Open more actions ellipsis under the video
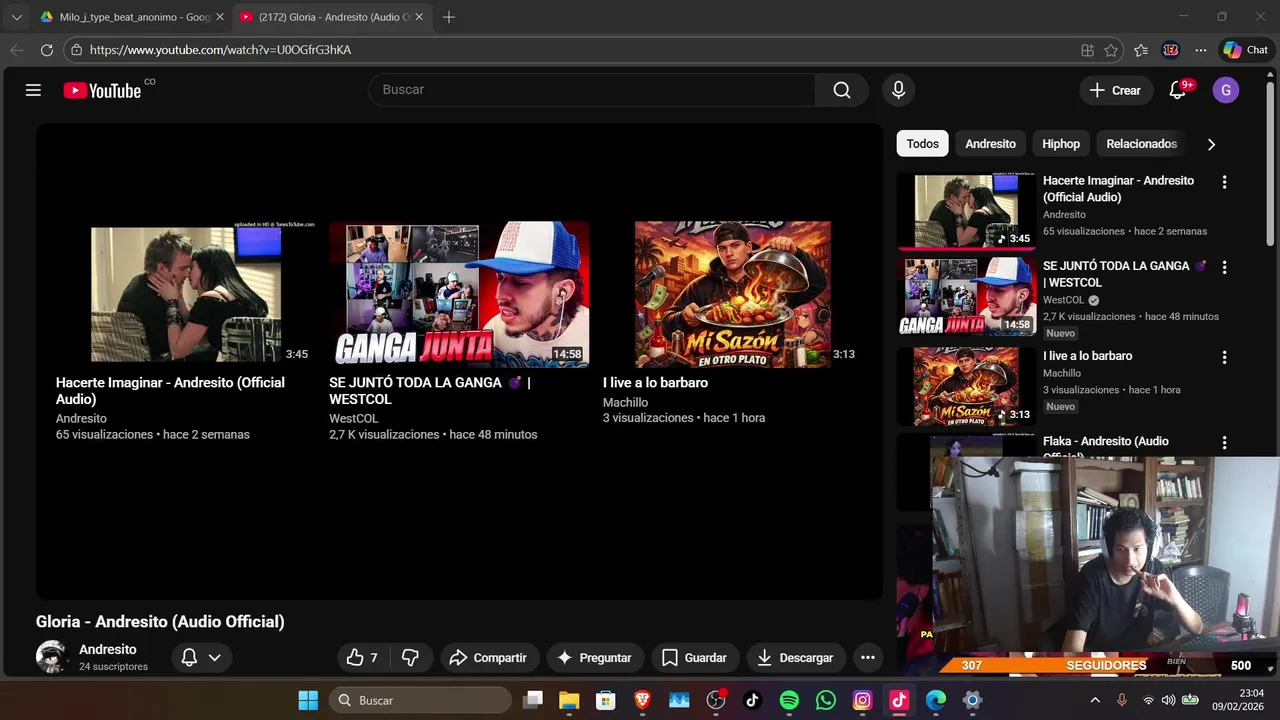Image resolution: width=1280 pixels, height=720 pixels. pyautogui.click(x=868, y=657)
